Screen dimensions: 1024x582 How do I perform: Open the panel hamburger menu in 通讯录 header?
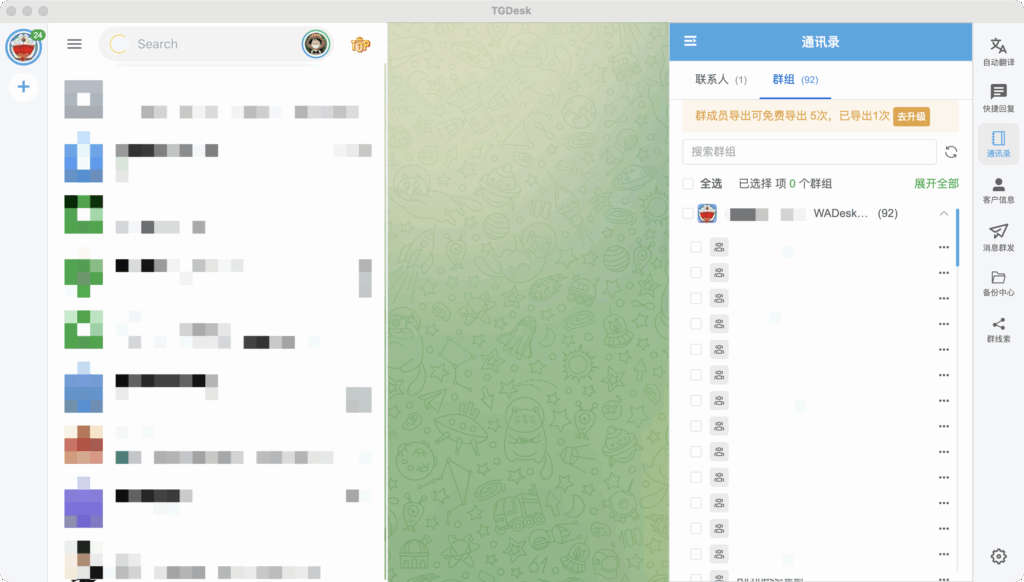690,41
